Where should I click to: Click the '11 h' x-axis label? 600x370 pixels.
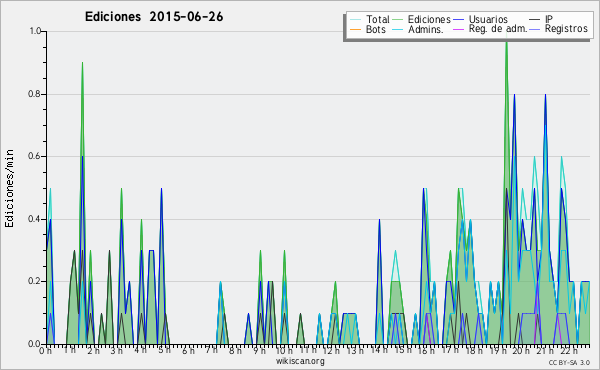308,350
